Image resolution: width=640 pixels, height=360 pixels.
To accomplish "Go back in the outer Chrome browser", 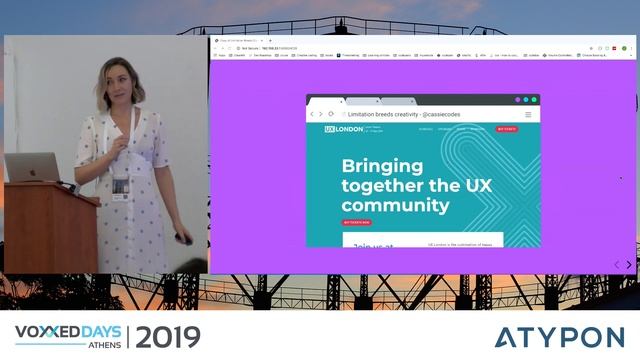I will pos(216,48).
